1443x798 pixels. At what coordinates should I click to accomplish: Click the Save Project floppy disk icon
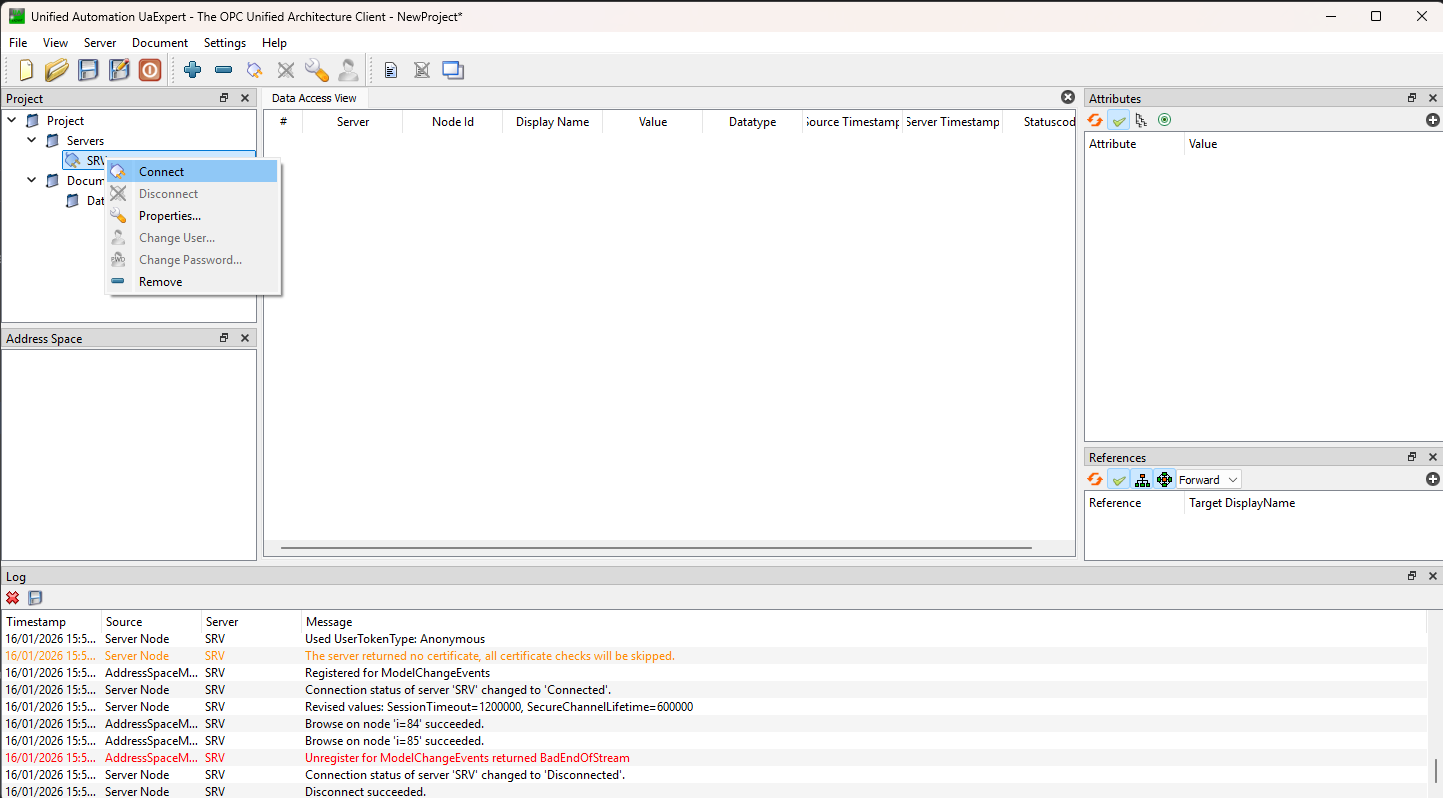(89, 70)
